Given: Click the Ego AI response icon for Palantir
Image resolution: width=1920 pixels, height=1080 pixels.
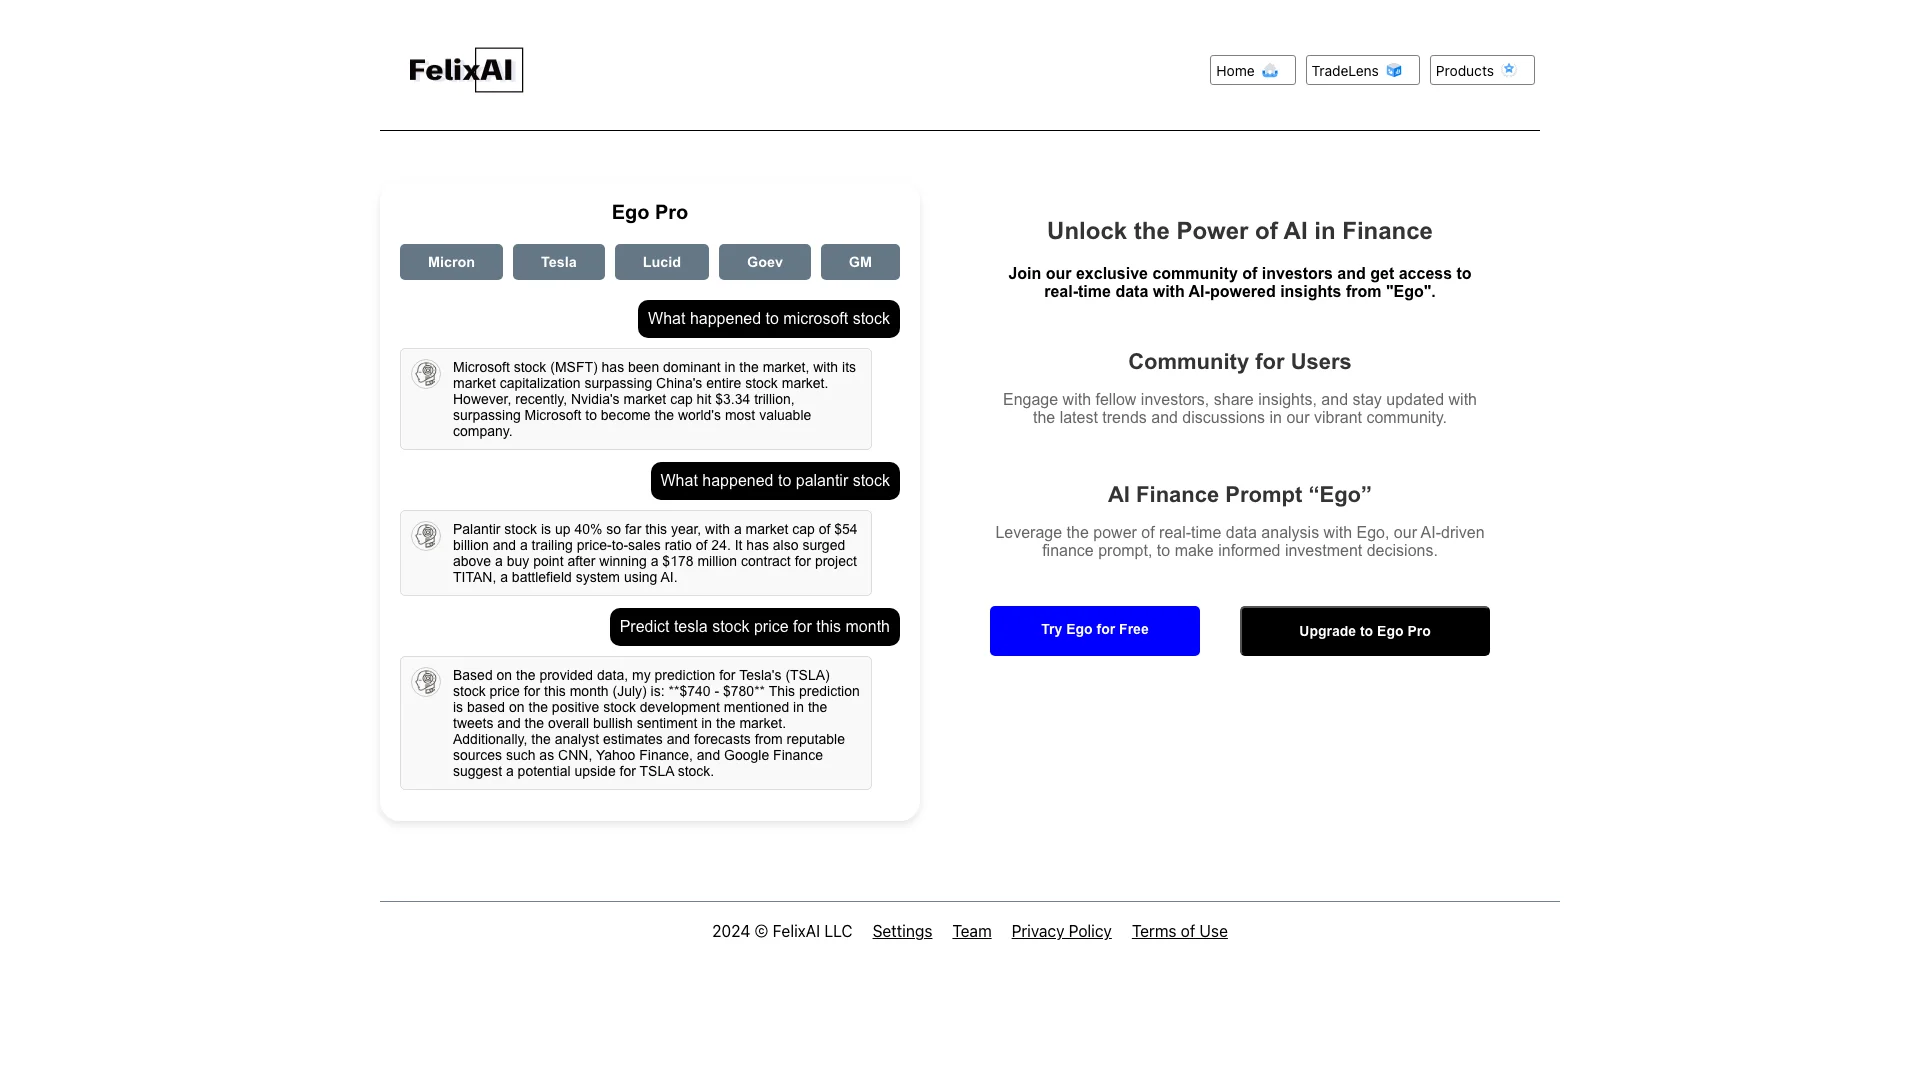Looking at the screenshot, I should (x=425, y=535).
